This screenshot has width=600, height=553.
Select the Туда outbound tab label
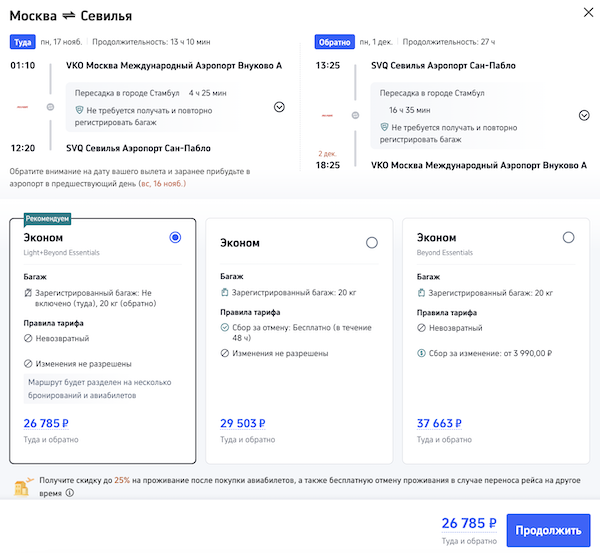pyautogui.click(x=23, y=43)
